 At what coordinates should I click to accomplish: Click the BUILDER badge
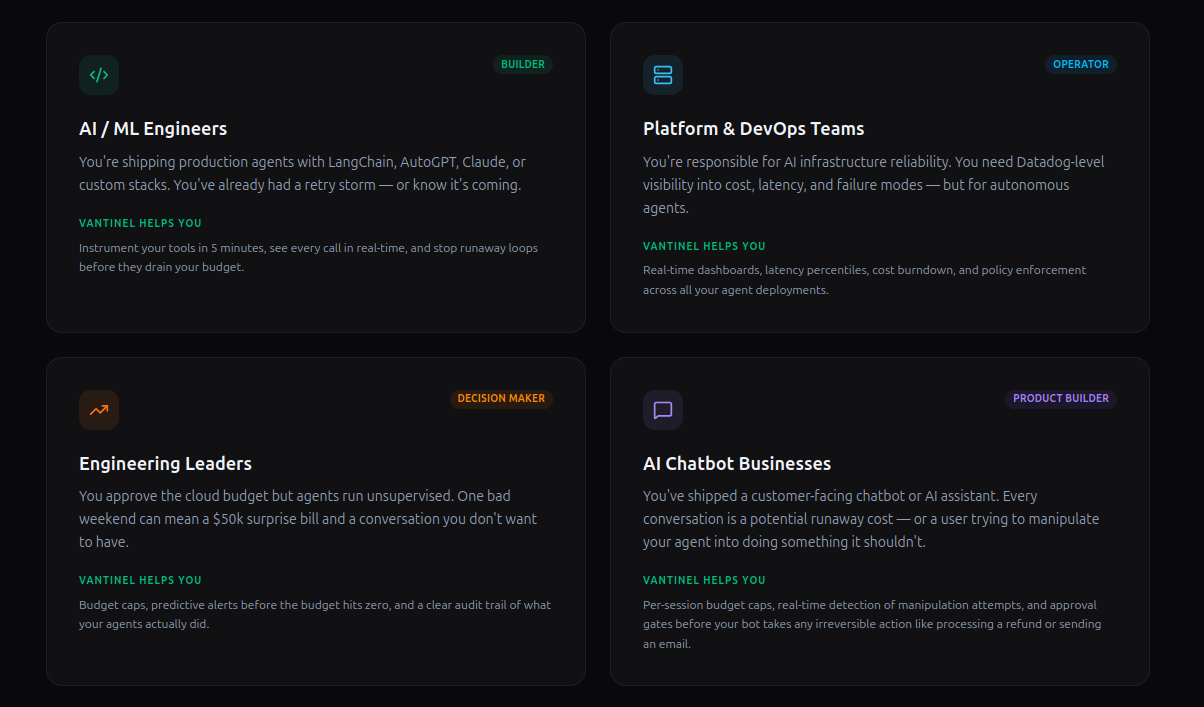point(523,64)
